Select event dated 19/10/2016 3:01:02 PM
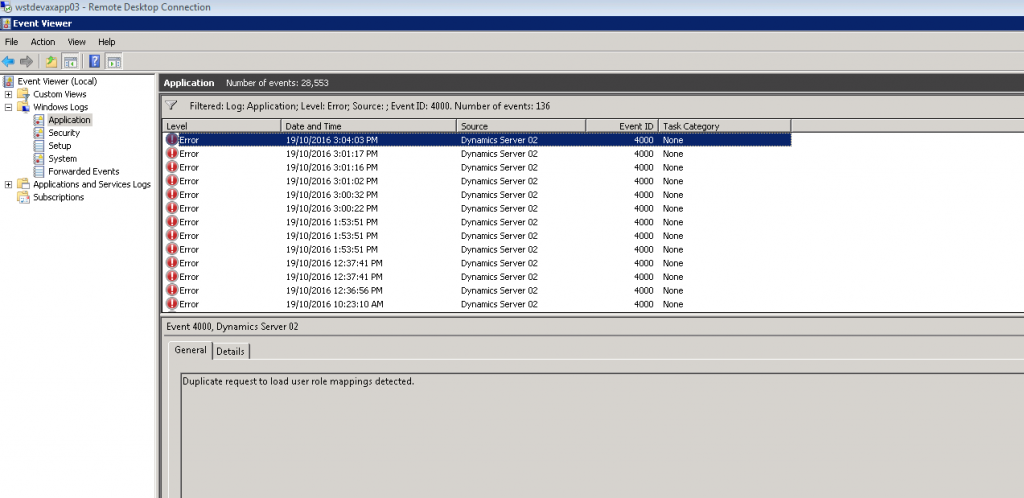 477,181
